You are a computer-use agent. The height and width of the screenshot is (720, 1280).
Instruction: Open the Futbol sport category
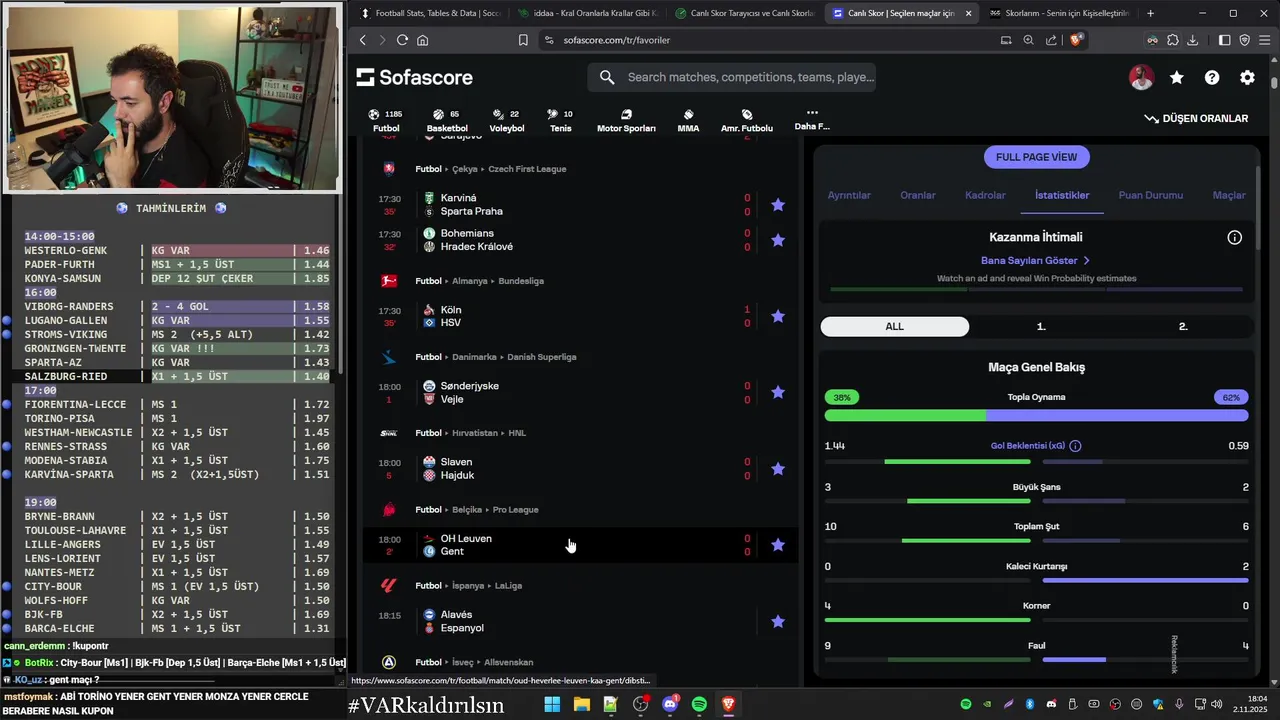[x=385, y=121]
